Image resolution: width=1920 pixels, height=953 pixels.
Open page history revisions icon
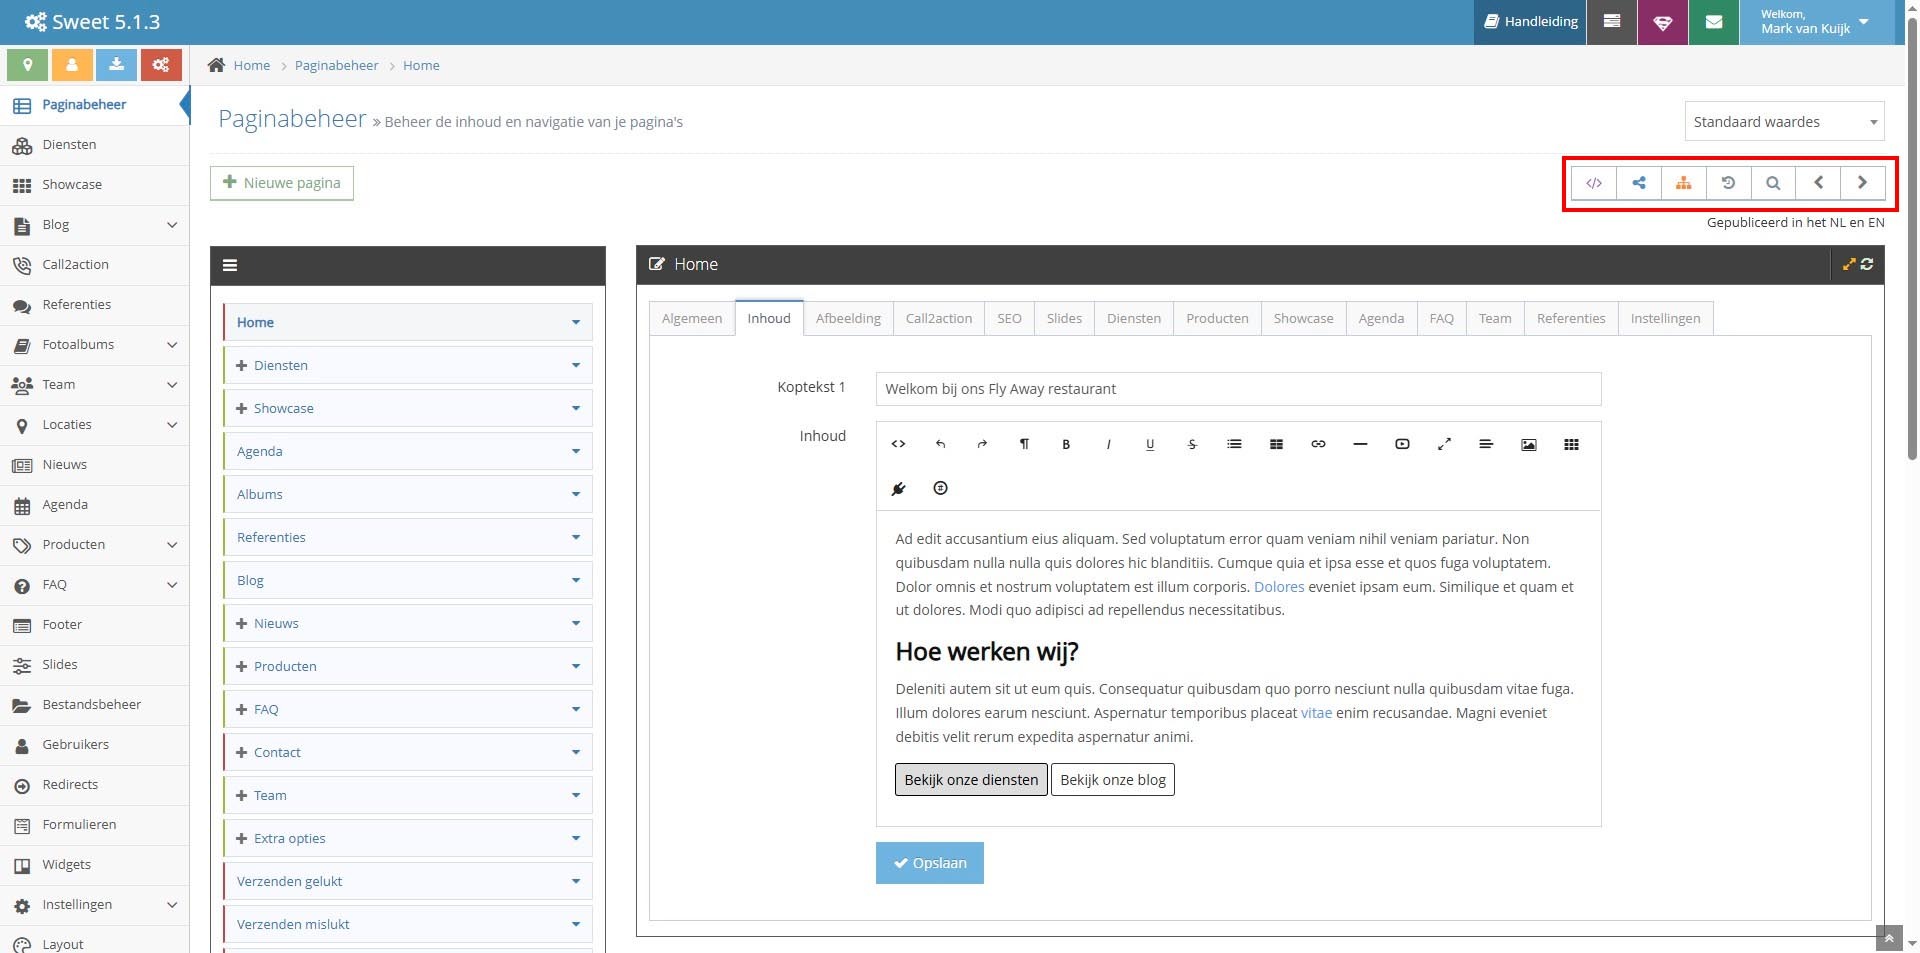(x=1728, y=183)
